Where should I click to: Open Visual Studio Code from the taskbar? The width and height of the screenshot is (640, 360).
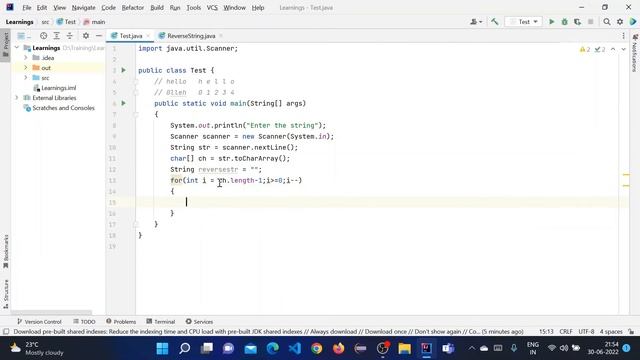coord(295,348)
